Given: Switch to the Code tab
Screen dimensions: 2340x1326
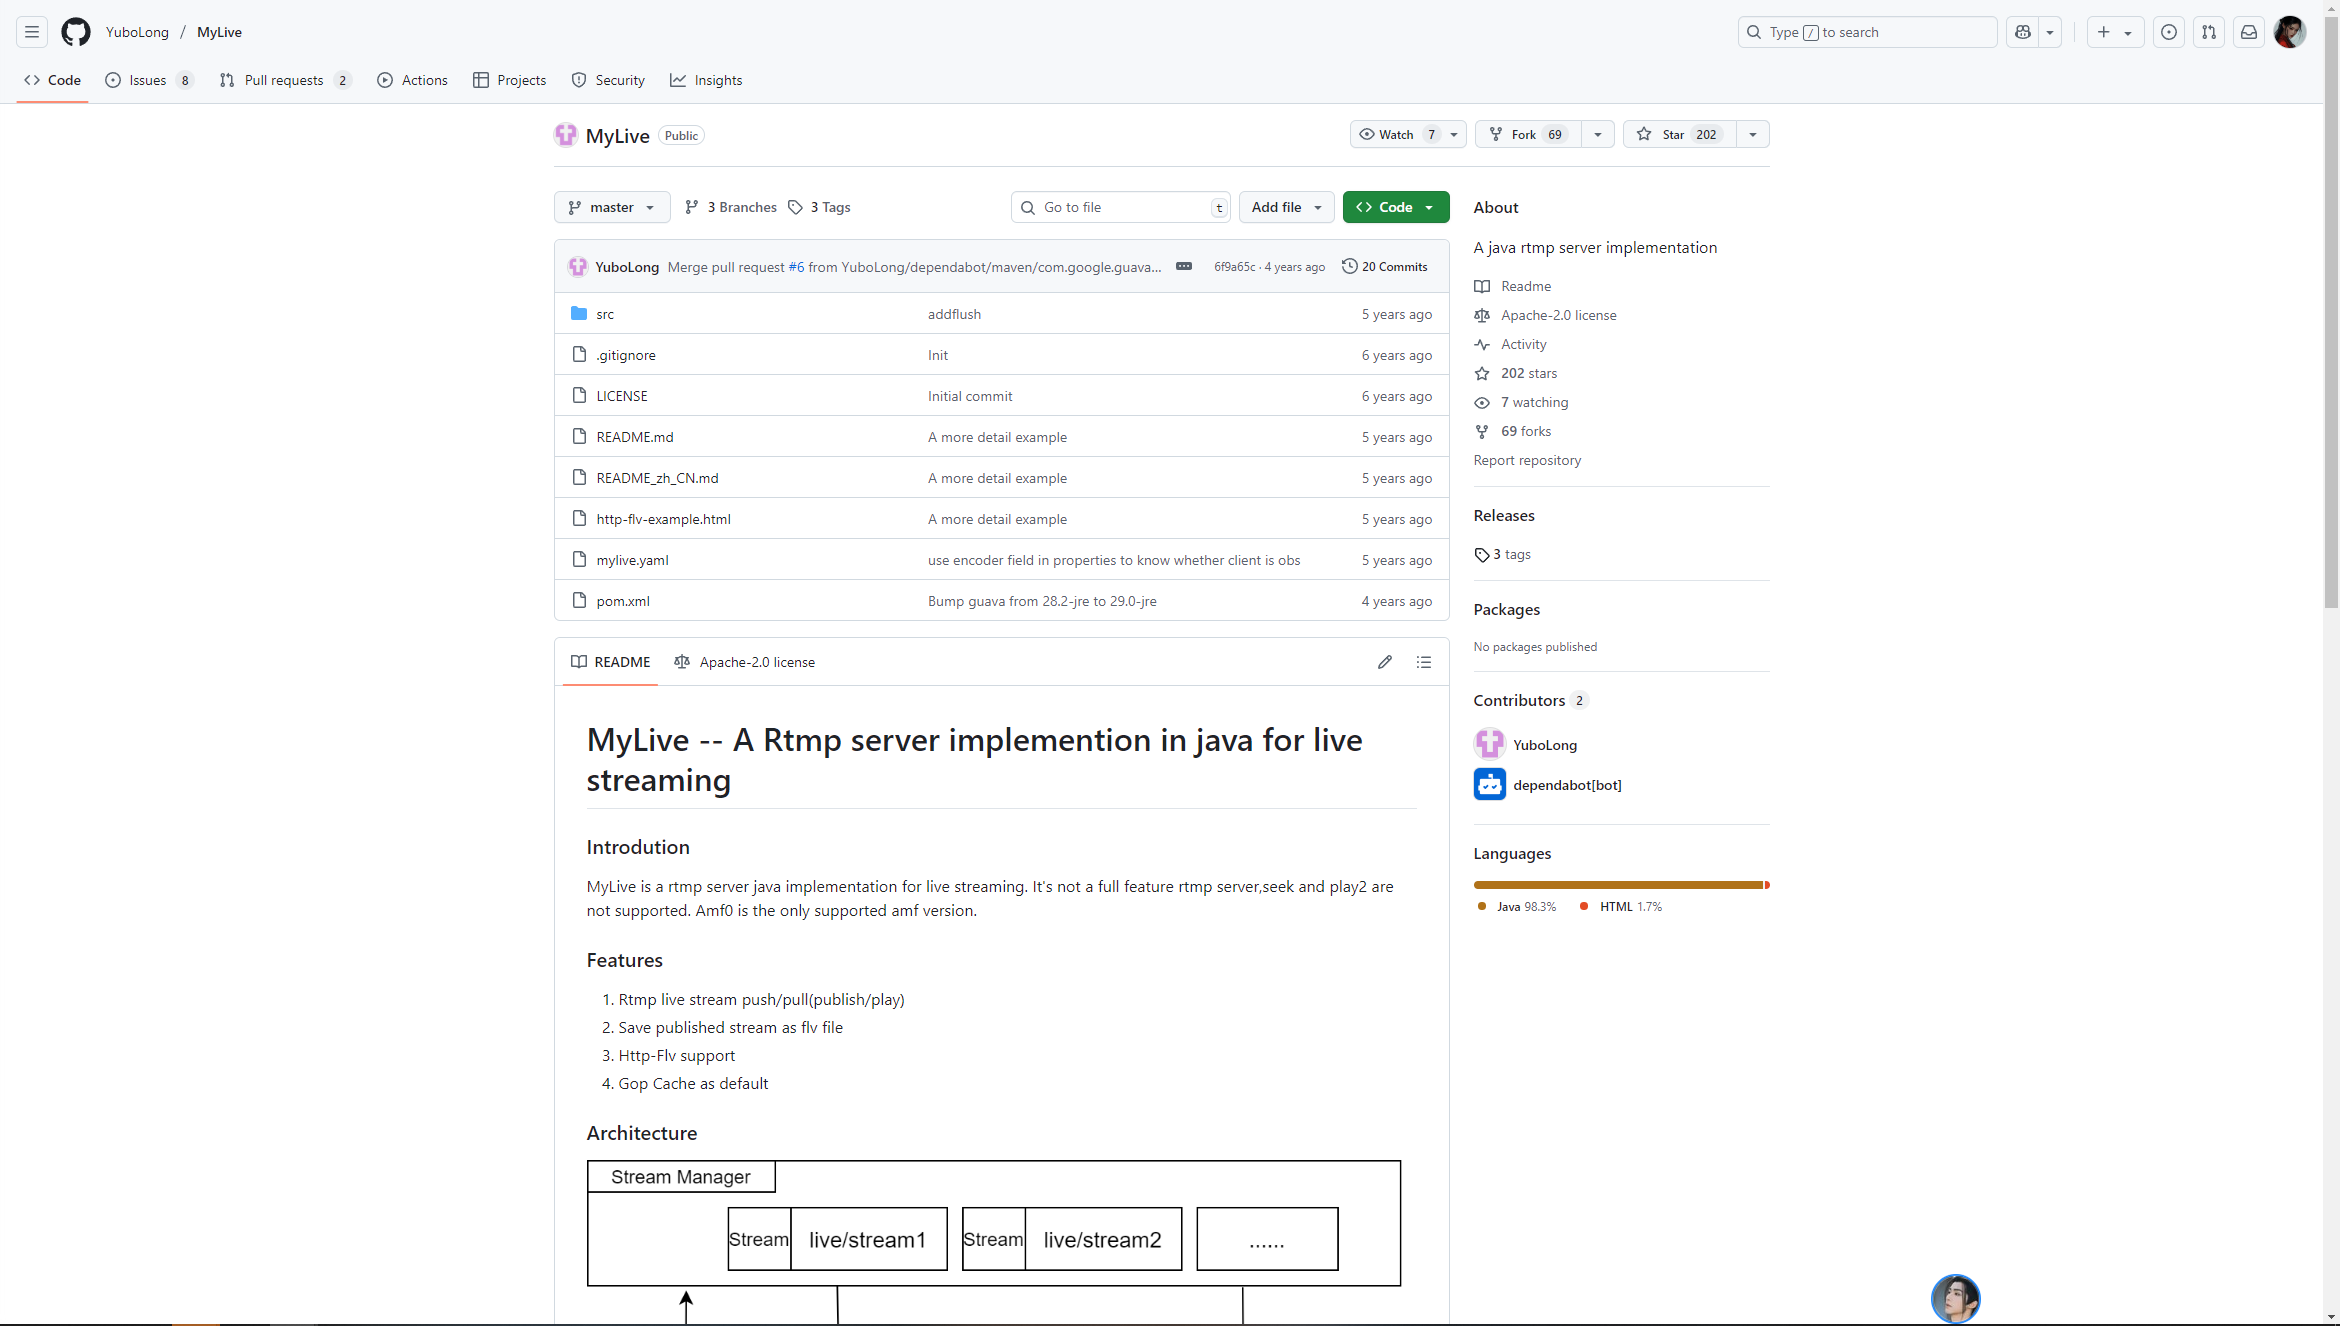Looking at the screenshot, I should [x=52, y=80].
